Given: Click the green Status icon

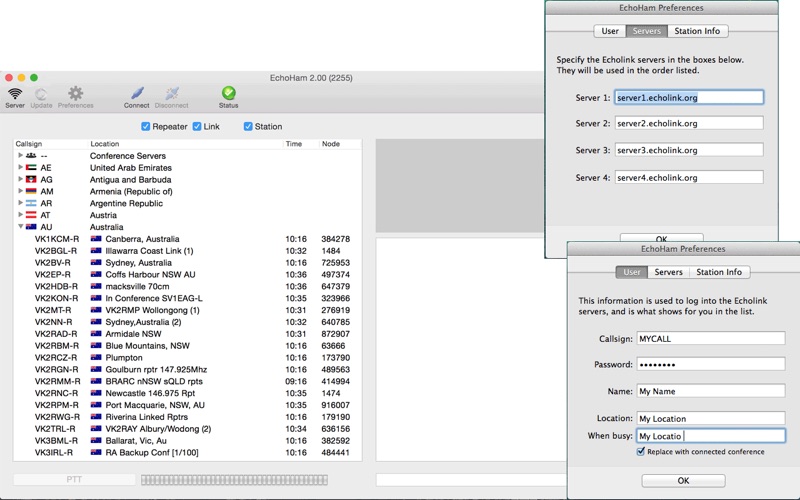Looking at the screenshot, I should 229,93.
